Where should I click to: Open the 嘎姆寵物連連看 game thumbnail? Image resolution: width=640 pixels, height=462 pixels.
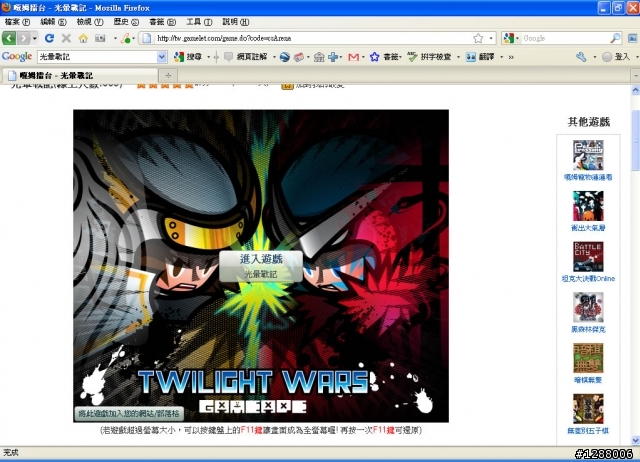point(588,155)
